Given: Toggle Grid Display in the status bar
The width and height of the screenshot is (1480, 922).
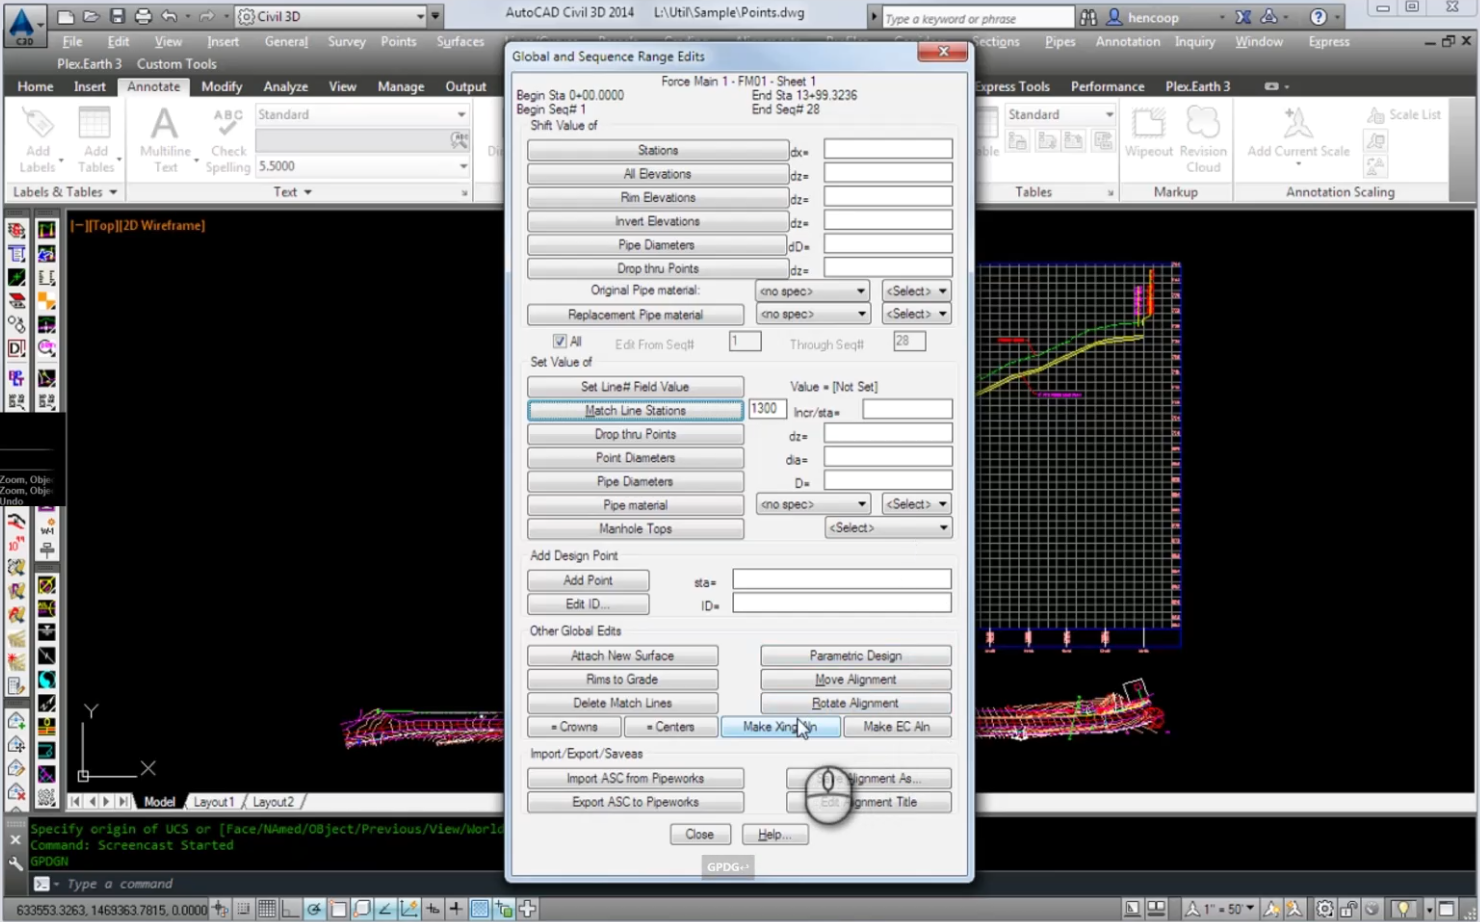Looking at the screenshot, I should tap(266, 909).
